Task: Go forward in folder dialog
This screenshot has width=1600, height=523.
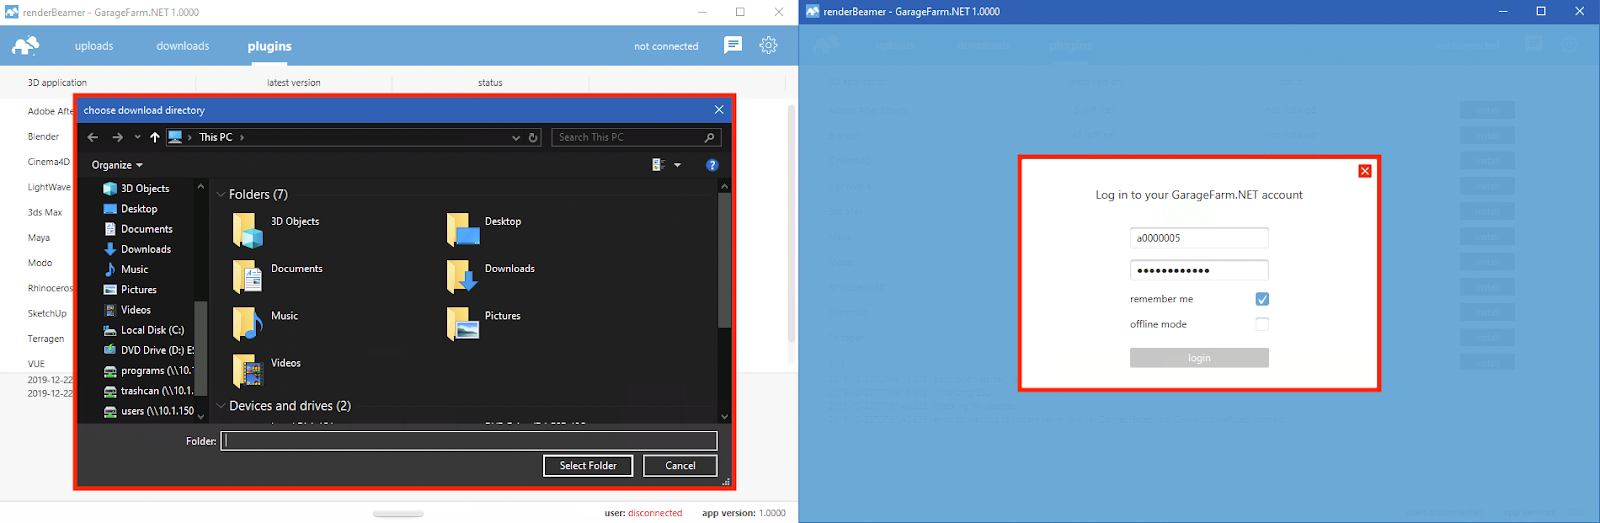Action: 117,137
